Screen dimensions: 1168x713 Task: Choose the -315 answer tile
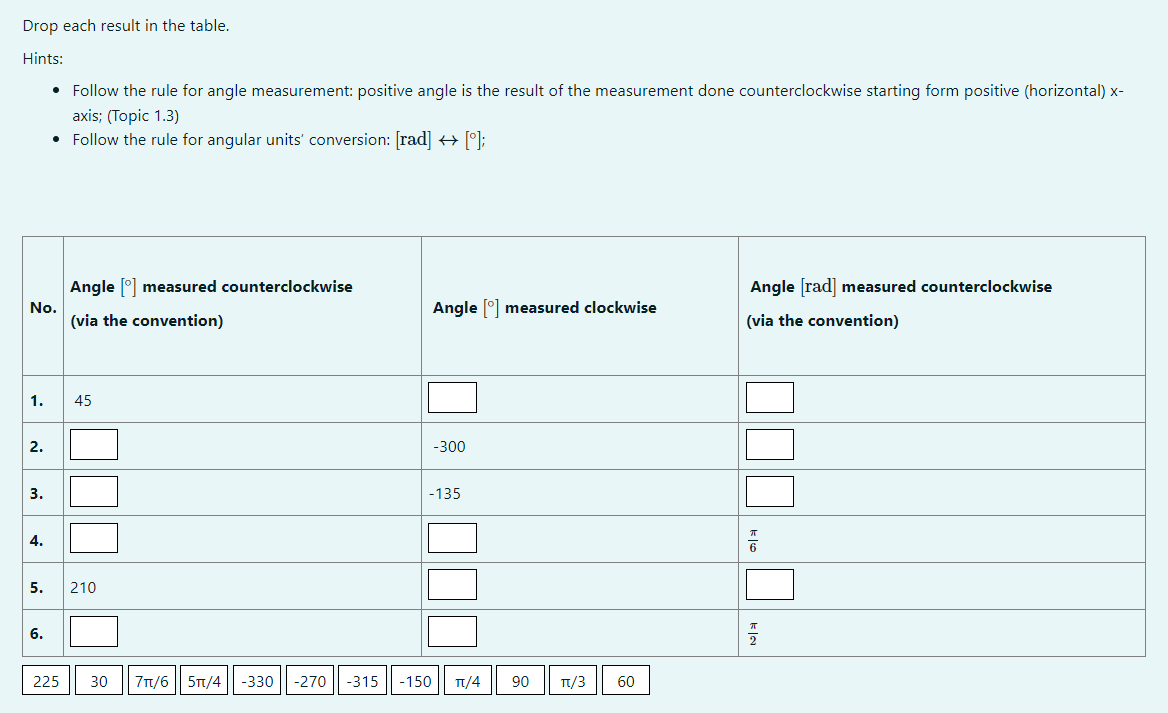click(361, 680)
